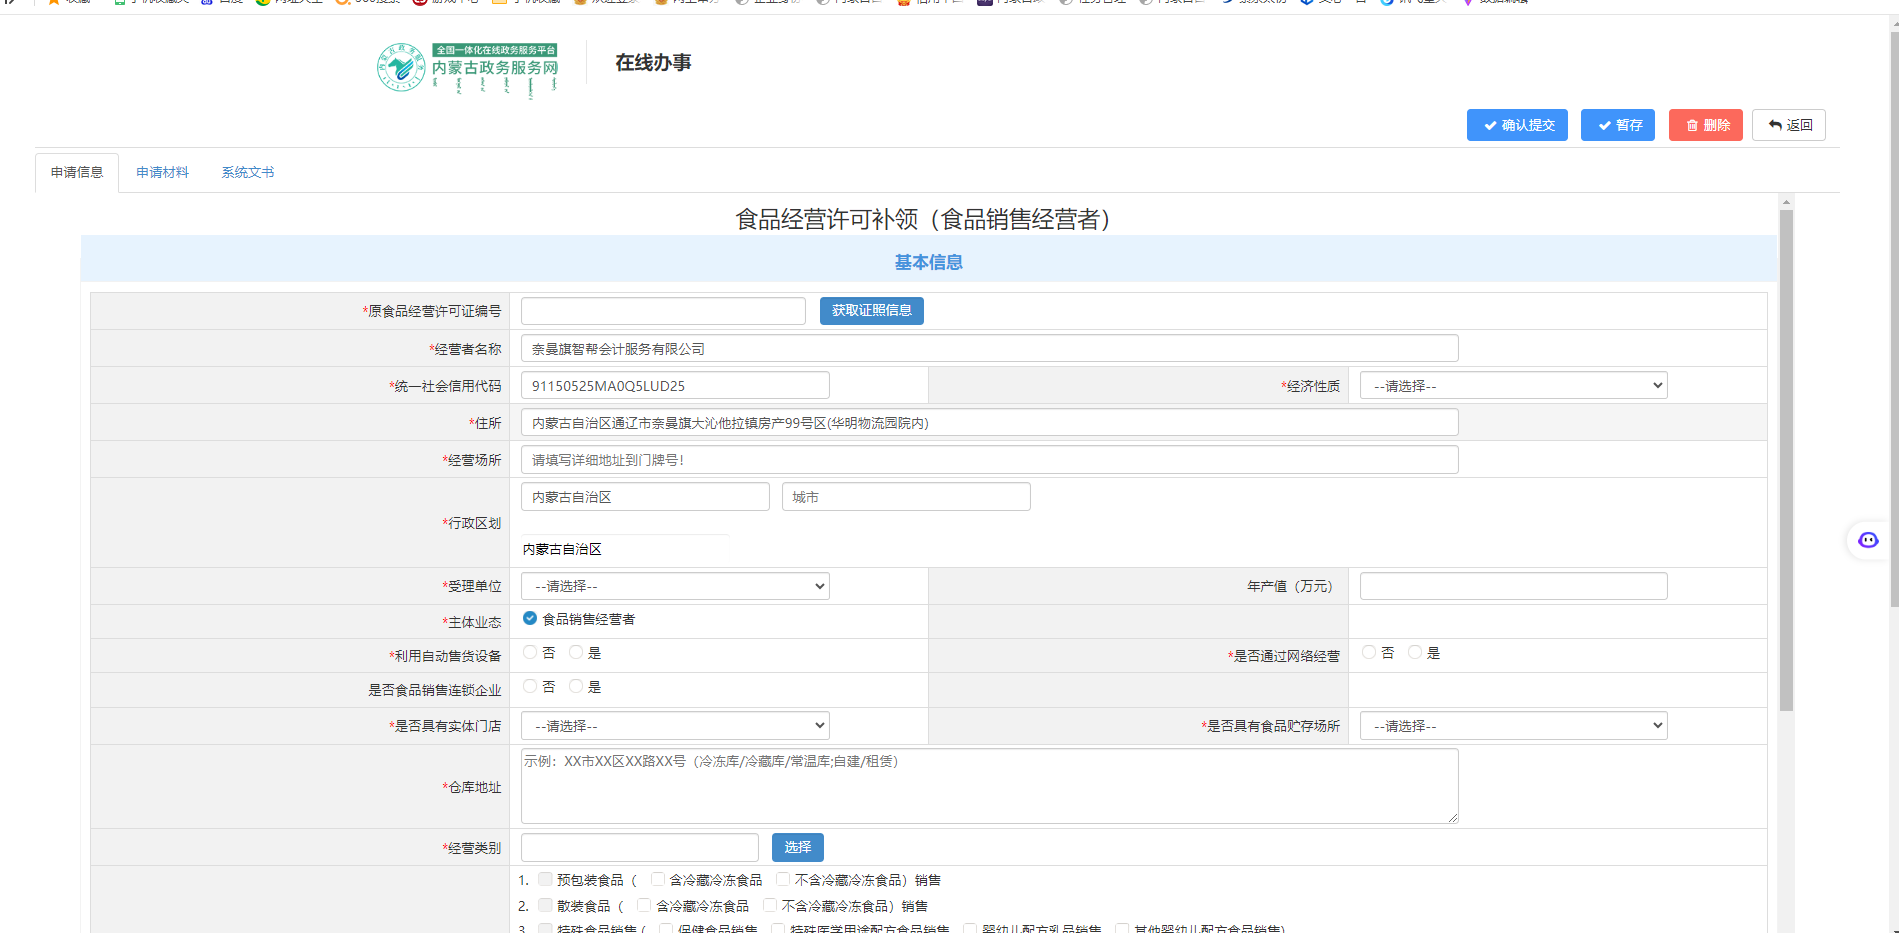Image resolution: width=1899 pixels, height=933 pixels.
Task: Click the 选择 button beside 经营类别
Action: pos(797,848)
